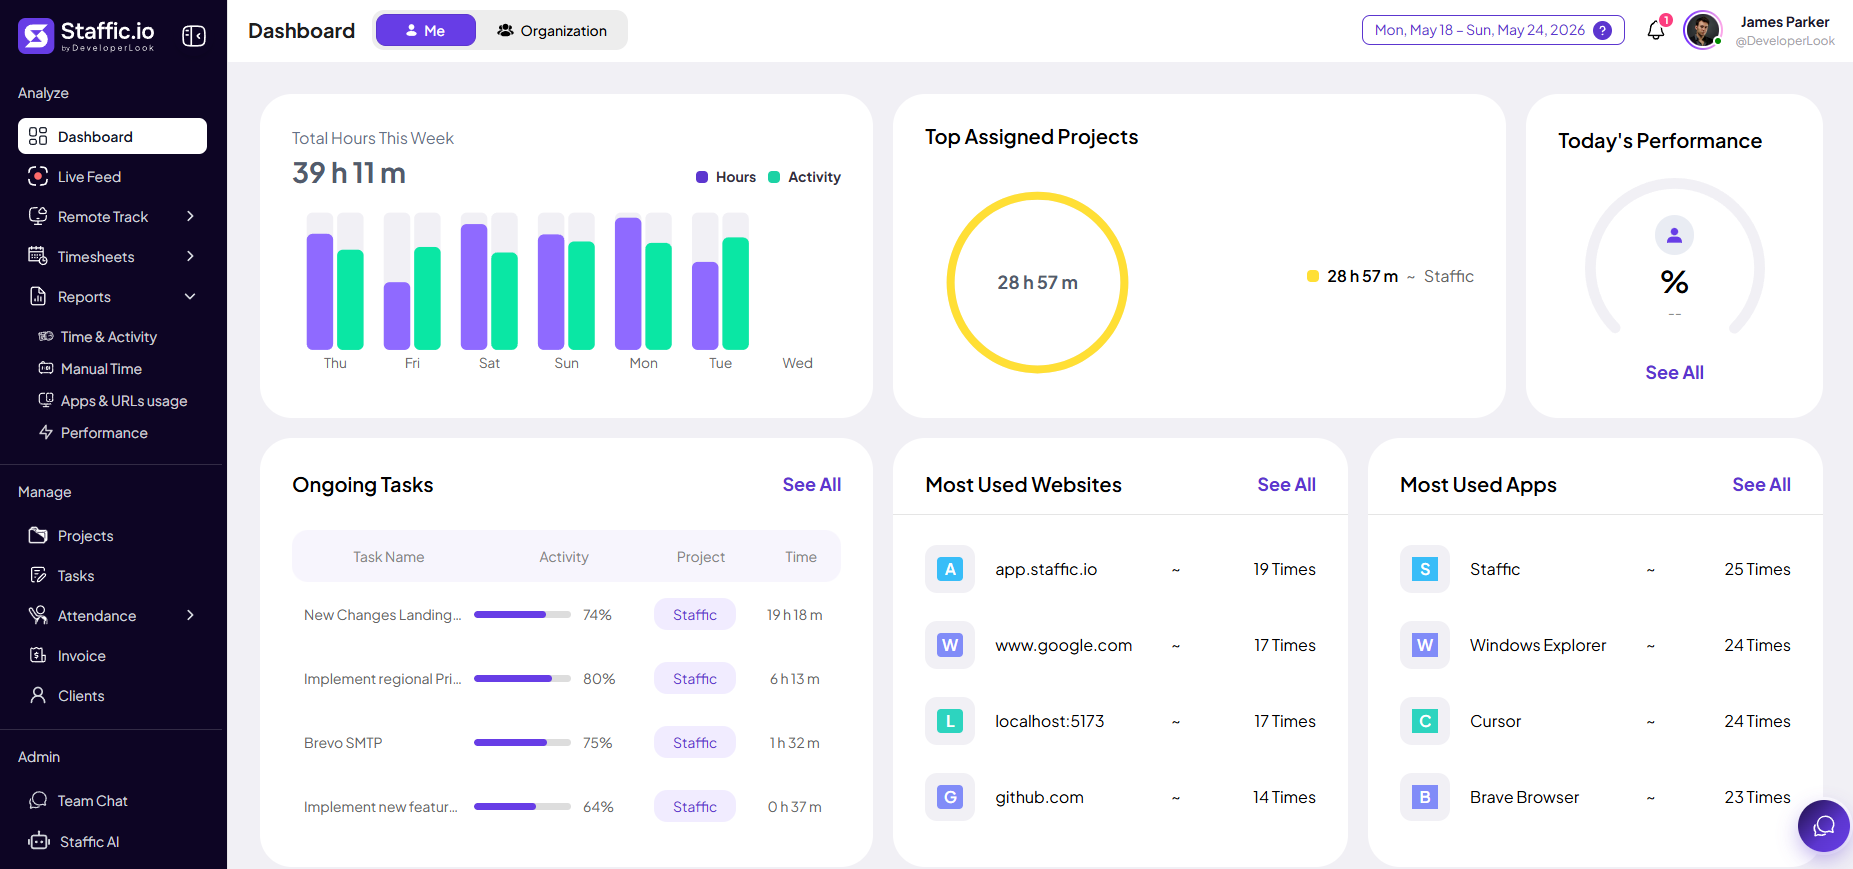Click the Windows Explorer app entry
The image size is (1853, 869).
[x=1538, y=645]
